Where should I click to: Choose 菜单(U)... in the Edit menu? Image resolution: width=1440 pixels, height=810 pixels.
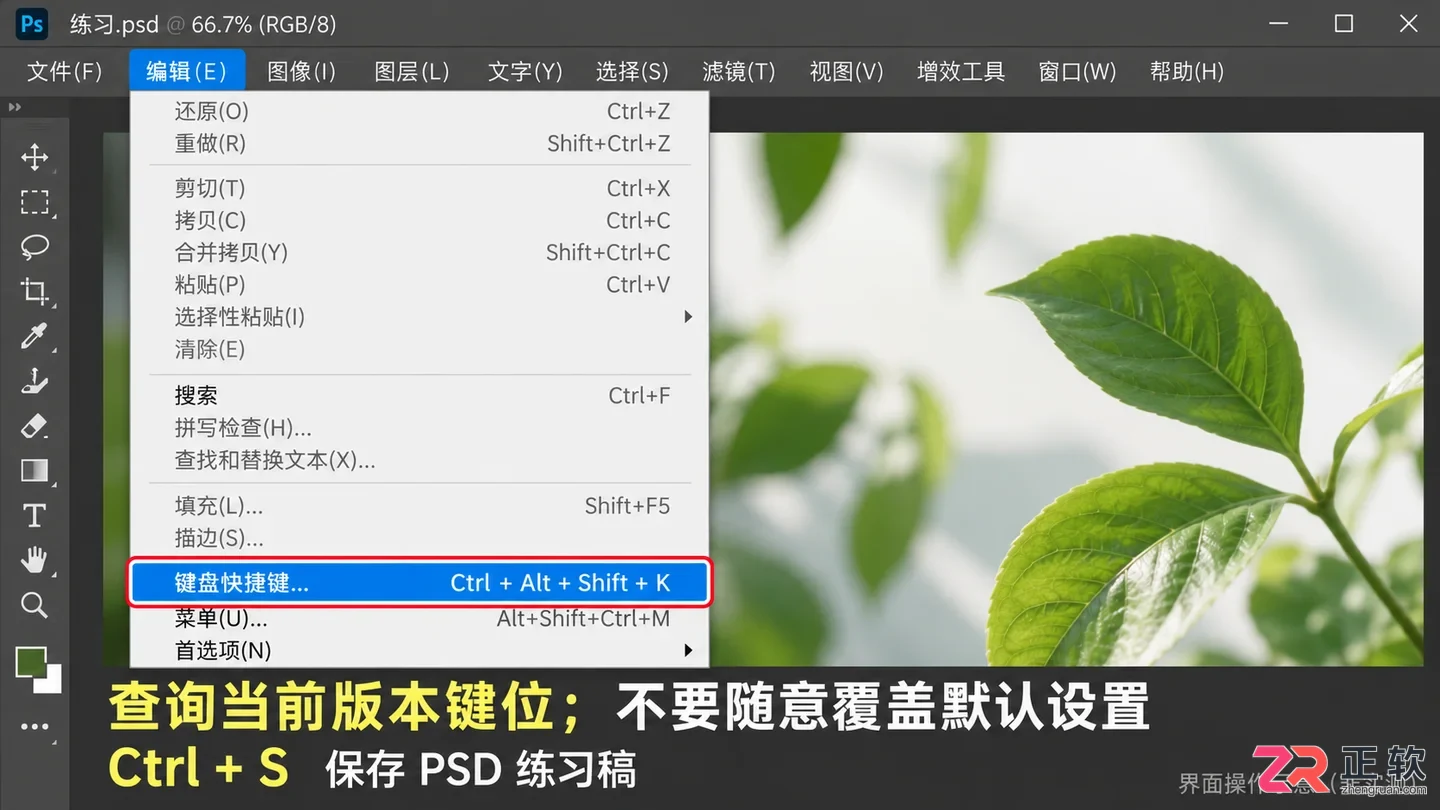pos(419,619)
